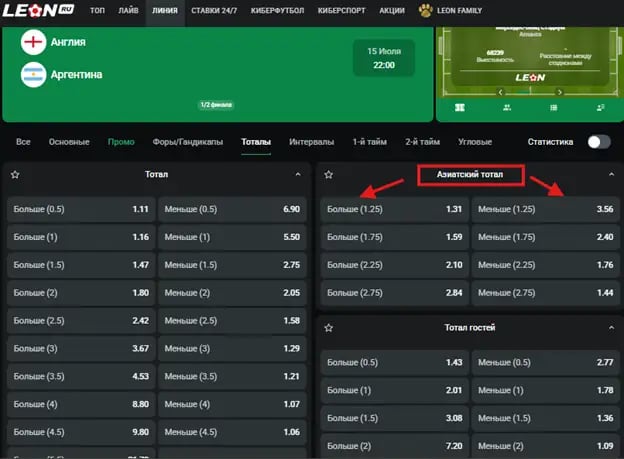The height and width of the screenshot is (459, 624).
Task: Open КИБЕРСПОРТ section
Action: [x=341, y=10]
